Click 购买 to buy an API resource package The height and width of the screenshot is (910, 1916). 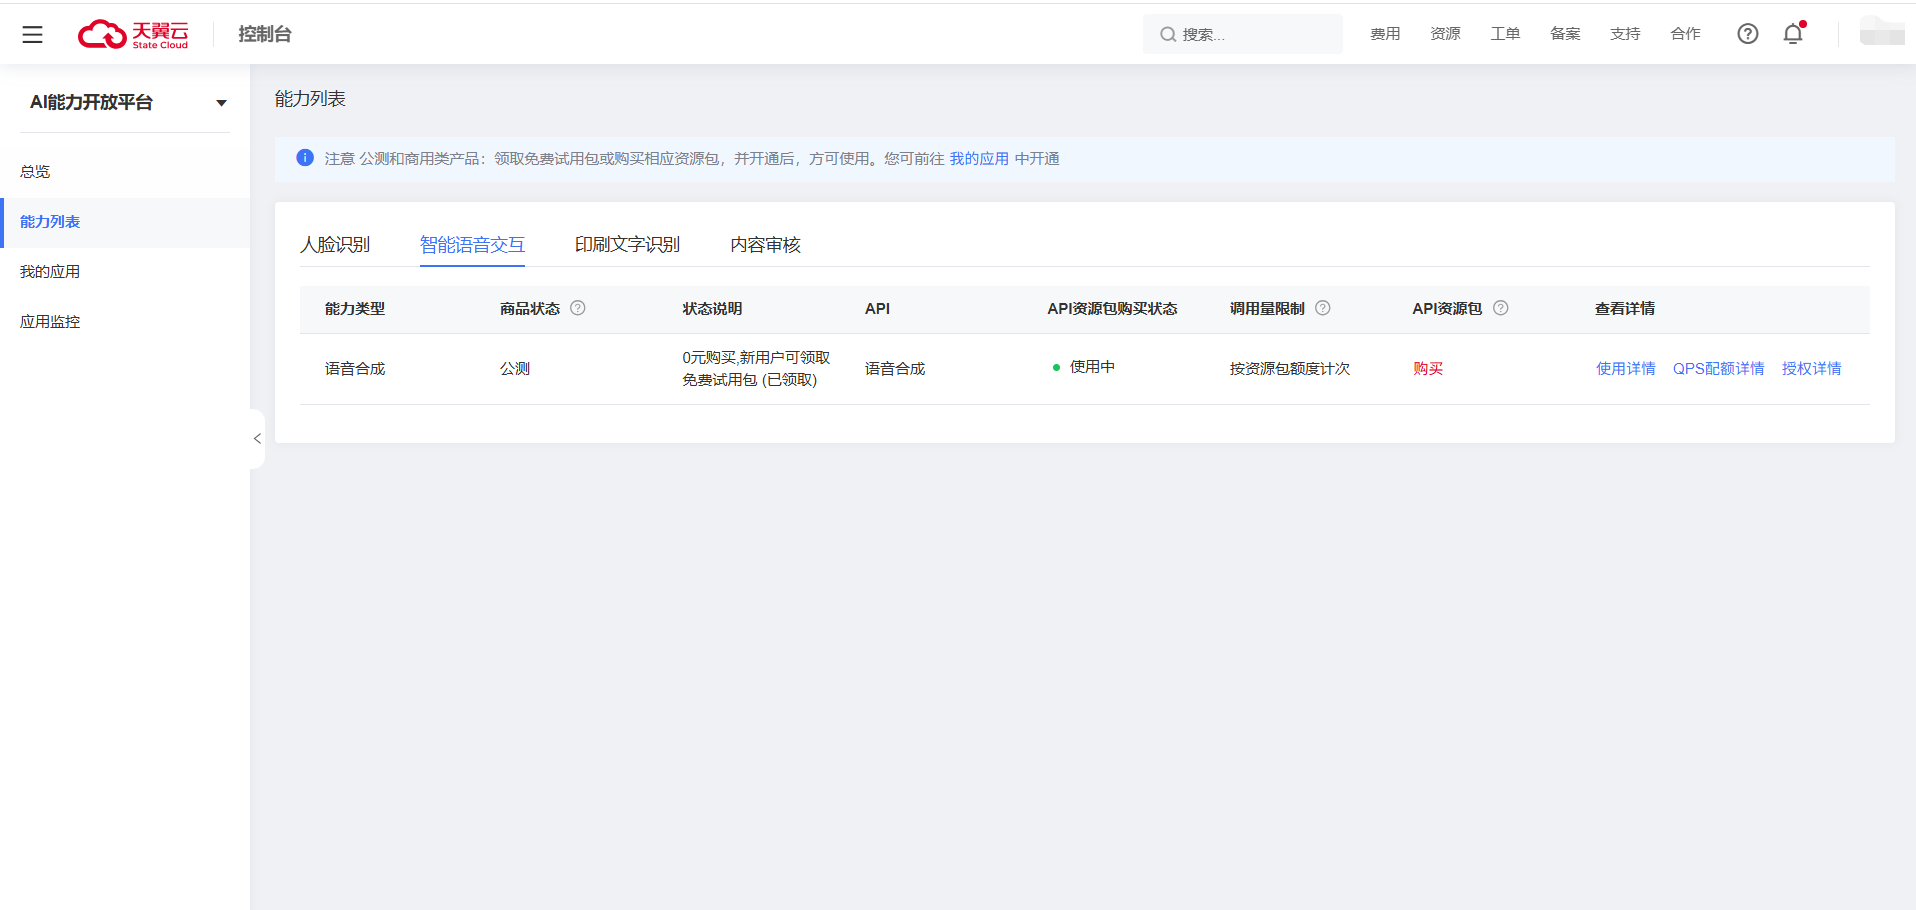(1428, 368)
